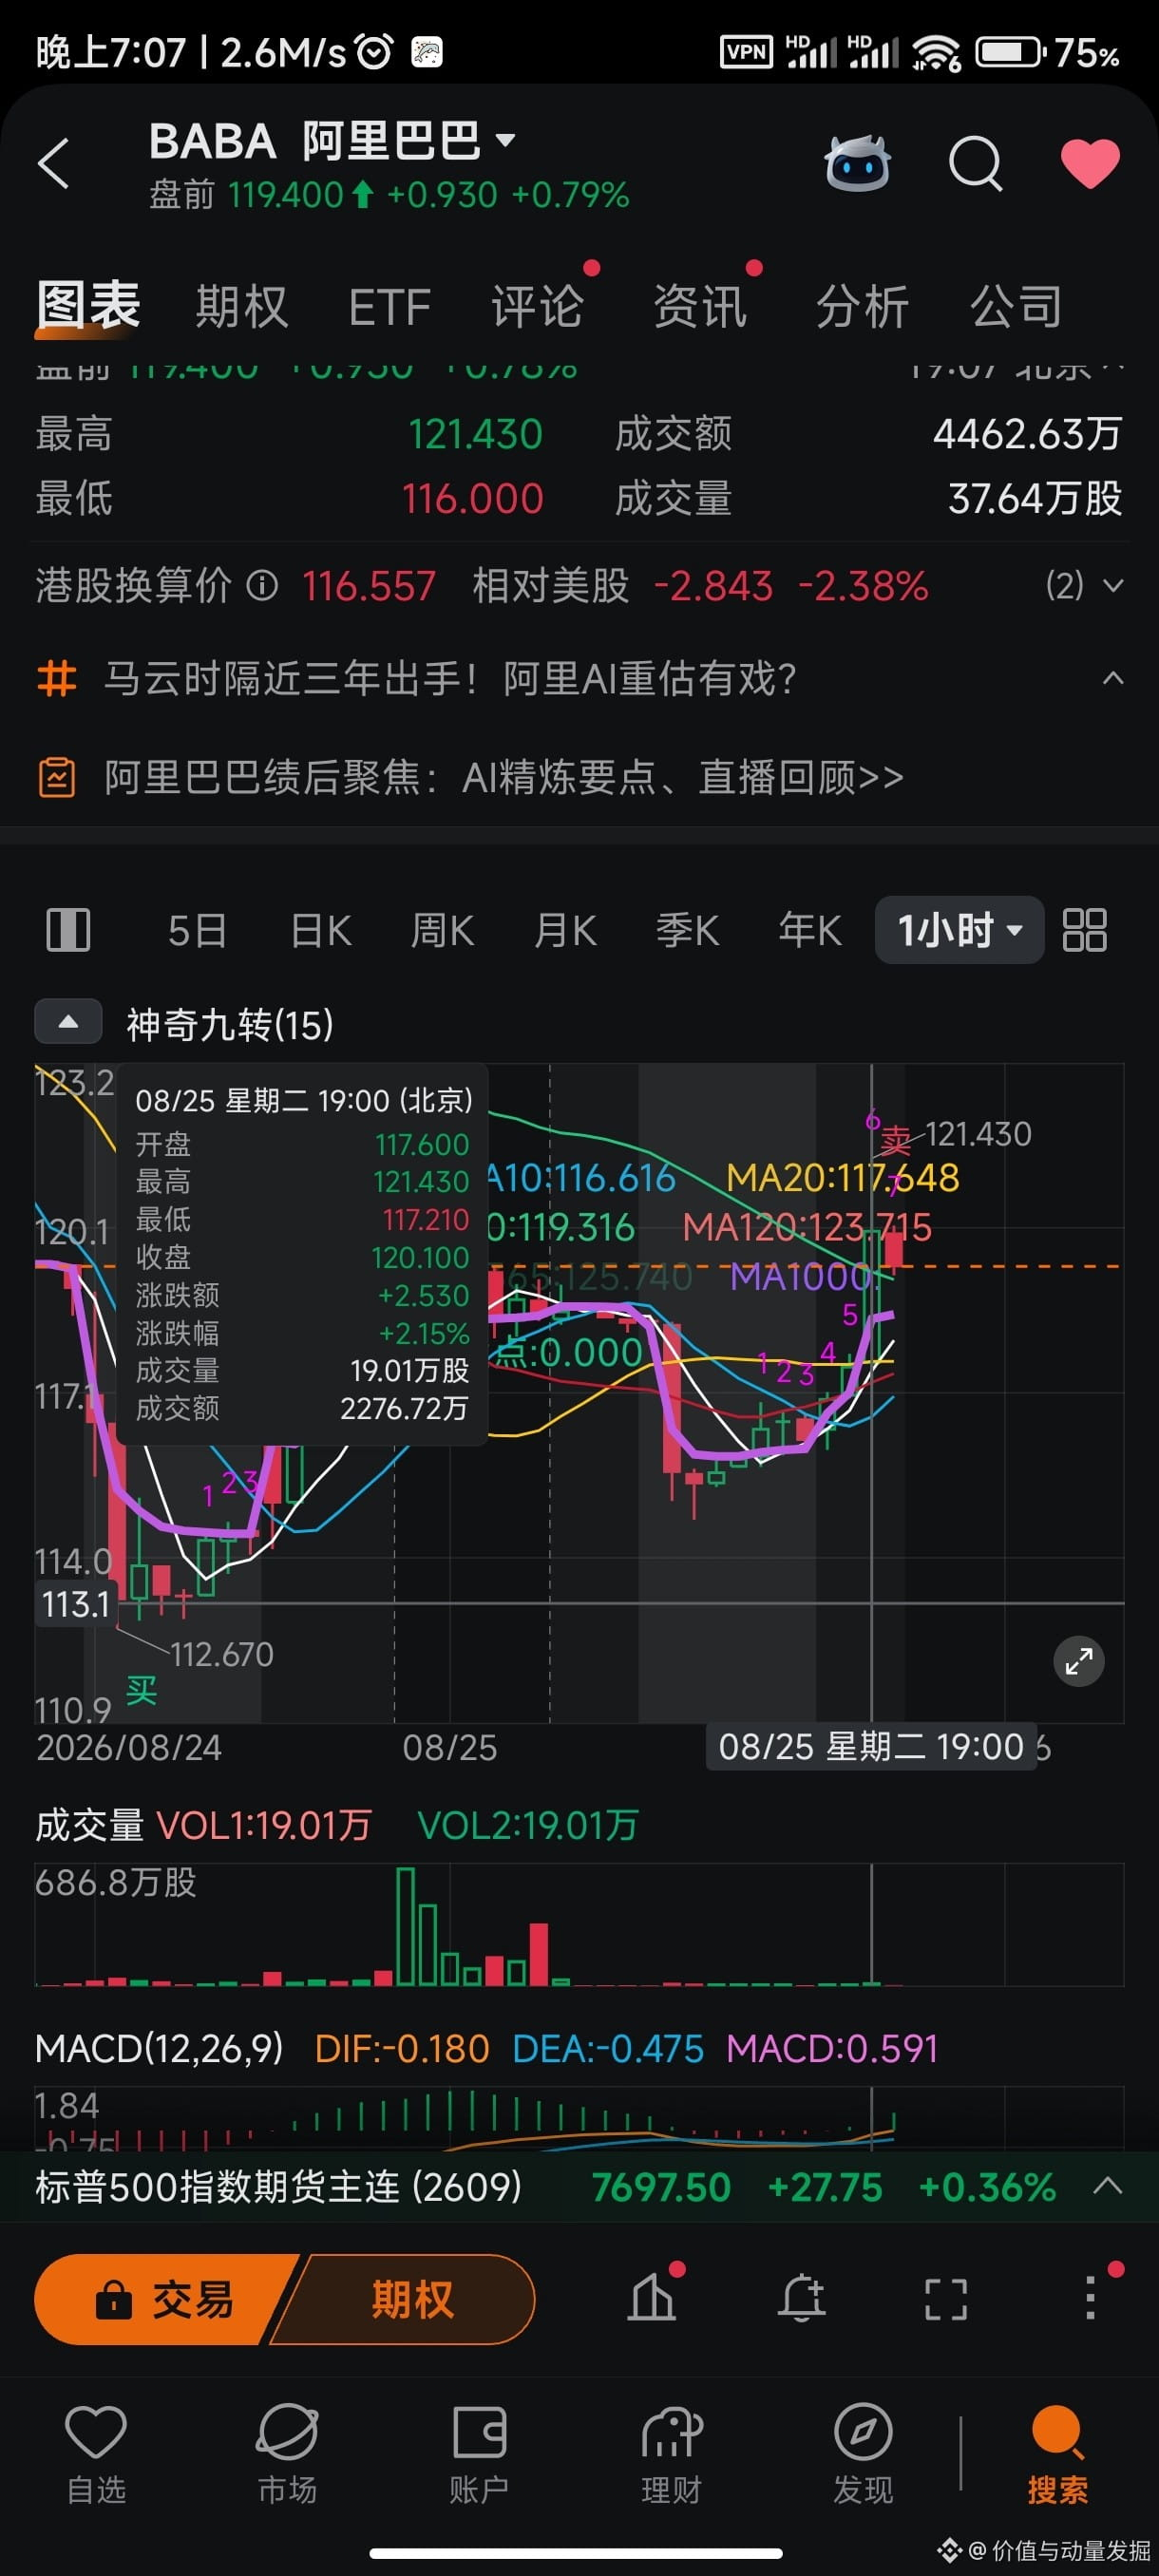The height and width of the screenshot is (2576, 1159).
Task: Toggle the red heart favorite icon
Action: tap(1090, 163)
